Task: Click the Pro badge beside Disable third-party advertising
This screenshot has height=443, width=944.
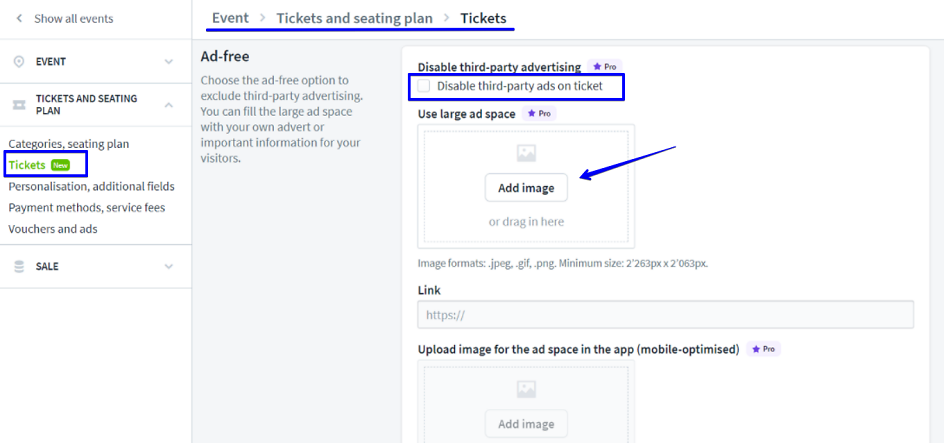Action: pyautogui.click(x=605, y=66)
